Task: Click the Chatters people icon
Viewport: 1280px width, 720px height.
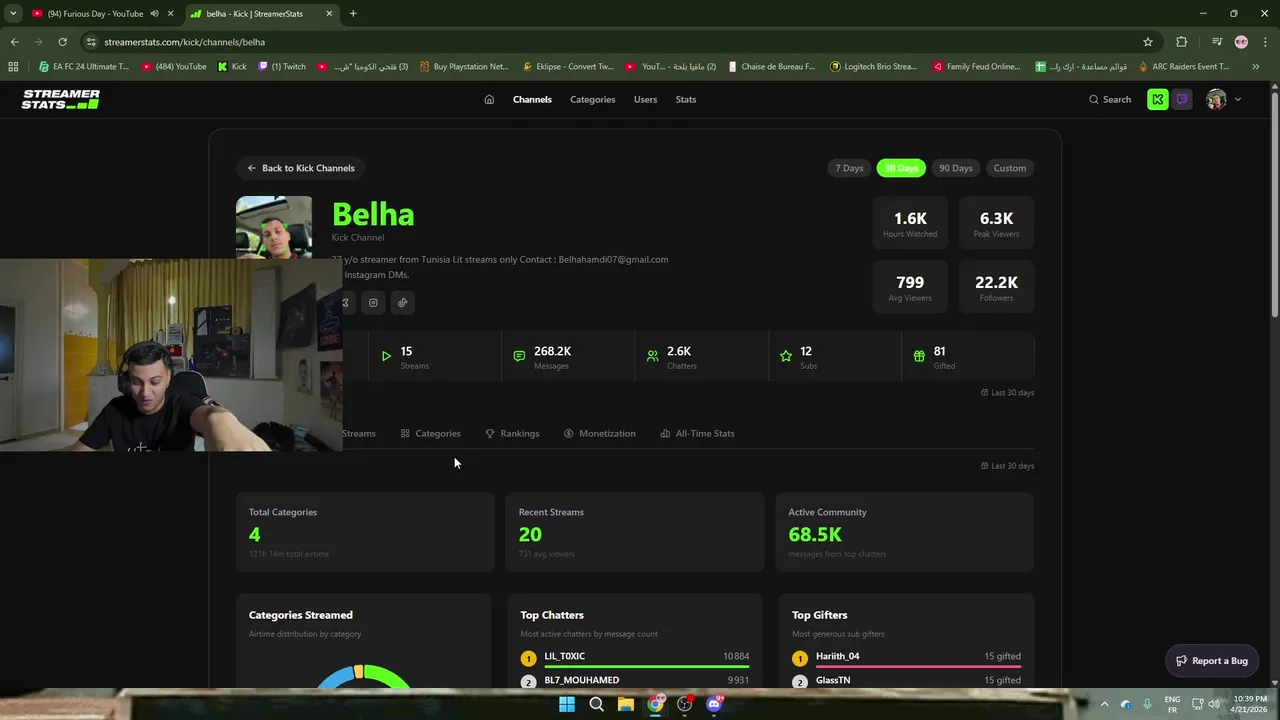Action: [653, 356]
